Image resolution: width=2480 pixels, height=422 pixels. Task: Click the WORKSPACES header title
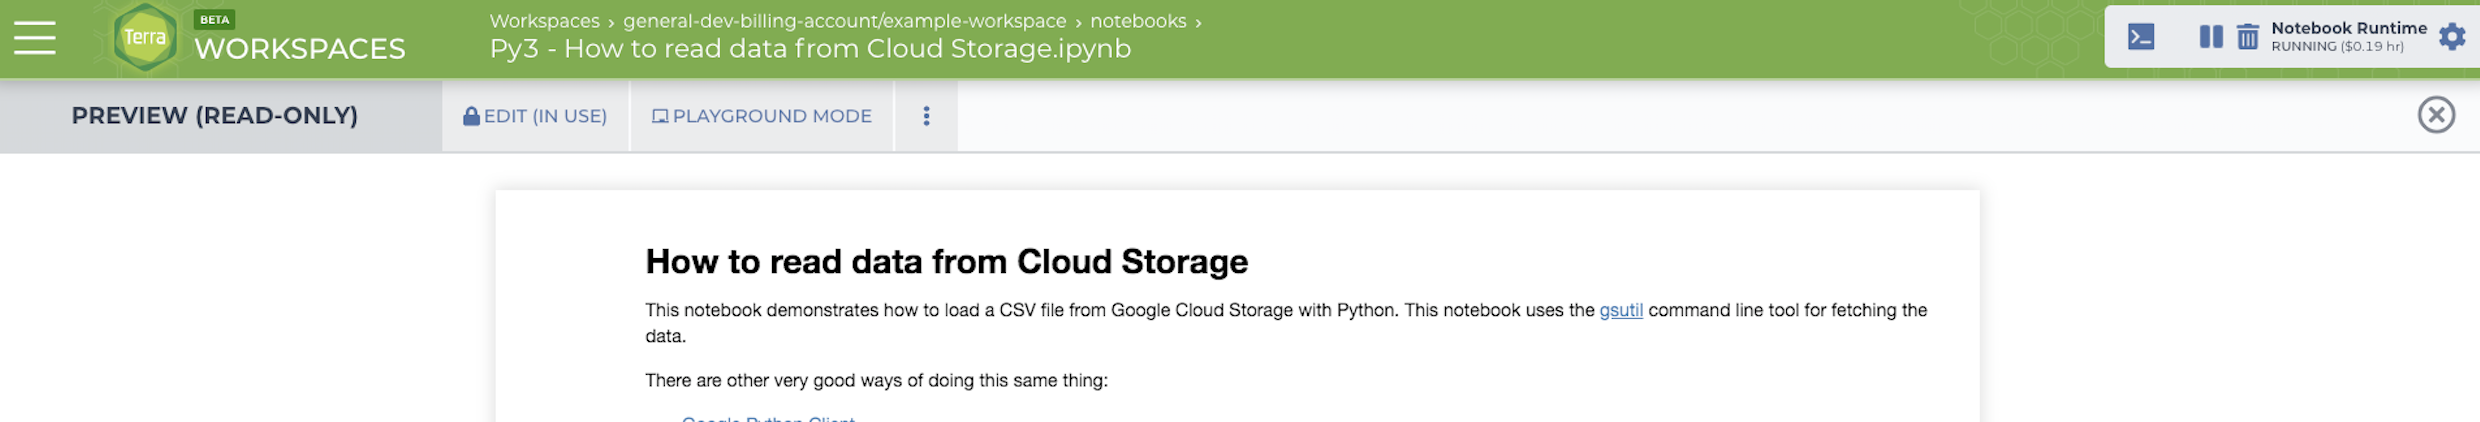[299, 49]
